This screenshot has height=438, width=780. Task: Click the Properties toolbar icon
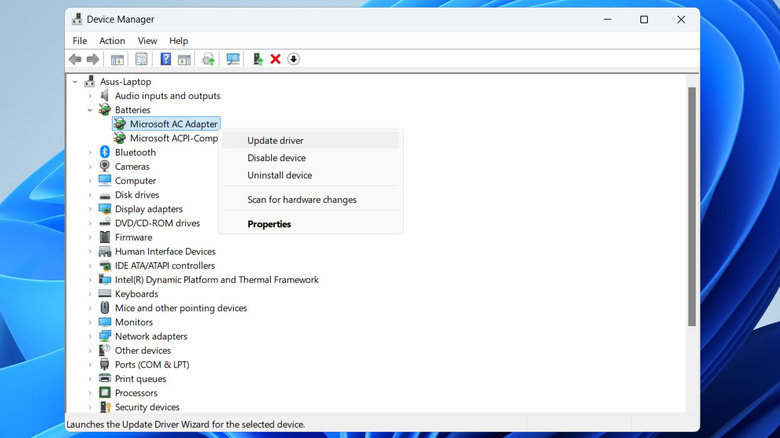coord(142,59)
